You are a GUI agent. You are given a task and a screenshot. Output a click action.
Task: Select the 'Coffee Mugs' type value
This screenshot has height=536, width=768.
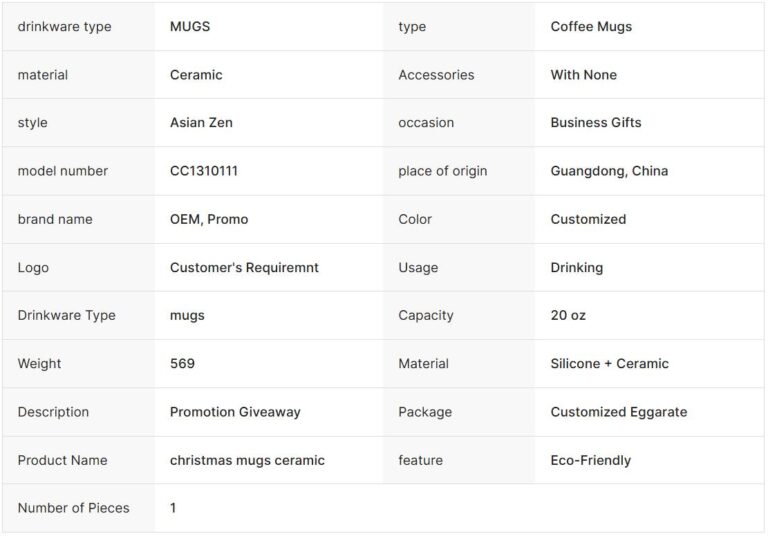coord(591,27)
